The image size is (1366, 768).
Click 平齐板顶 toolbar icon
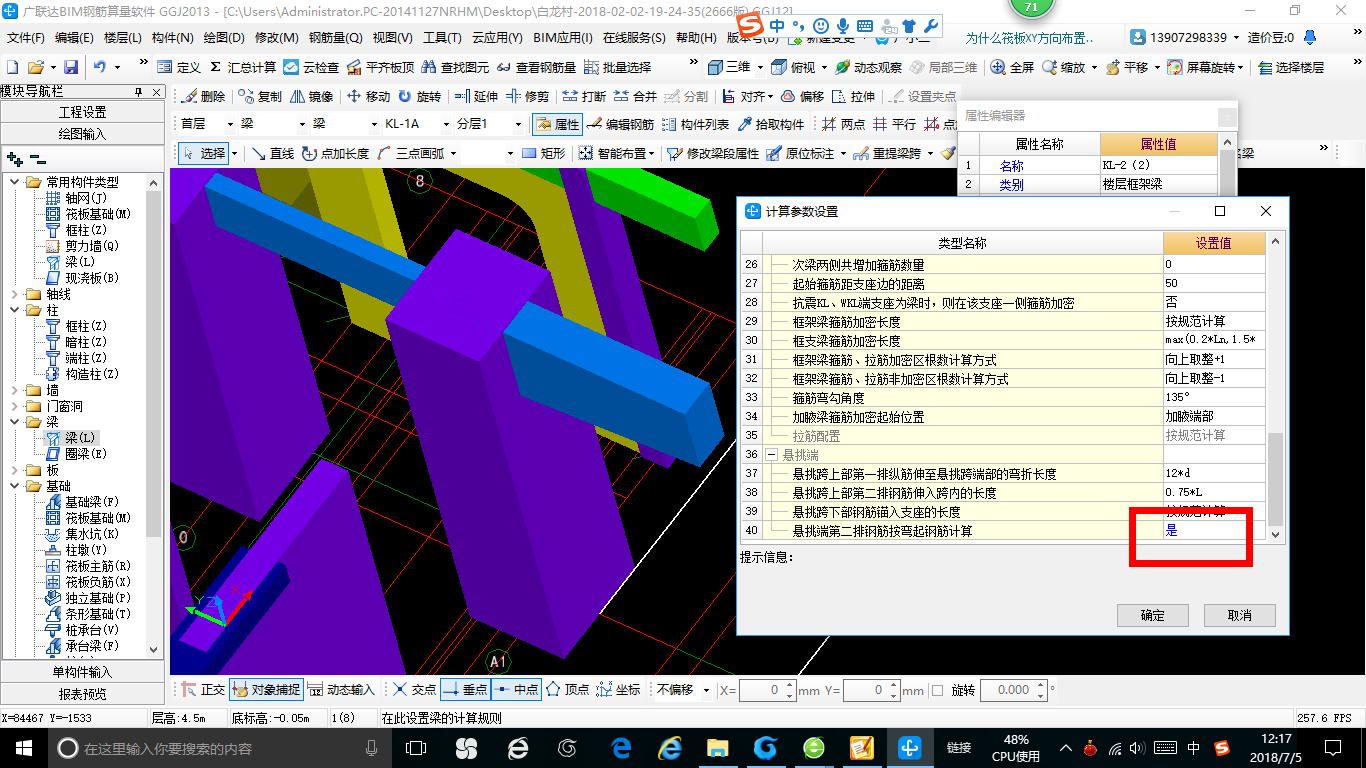(380, 67)
